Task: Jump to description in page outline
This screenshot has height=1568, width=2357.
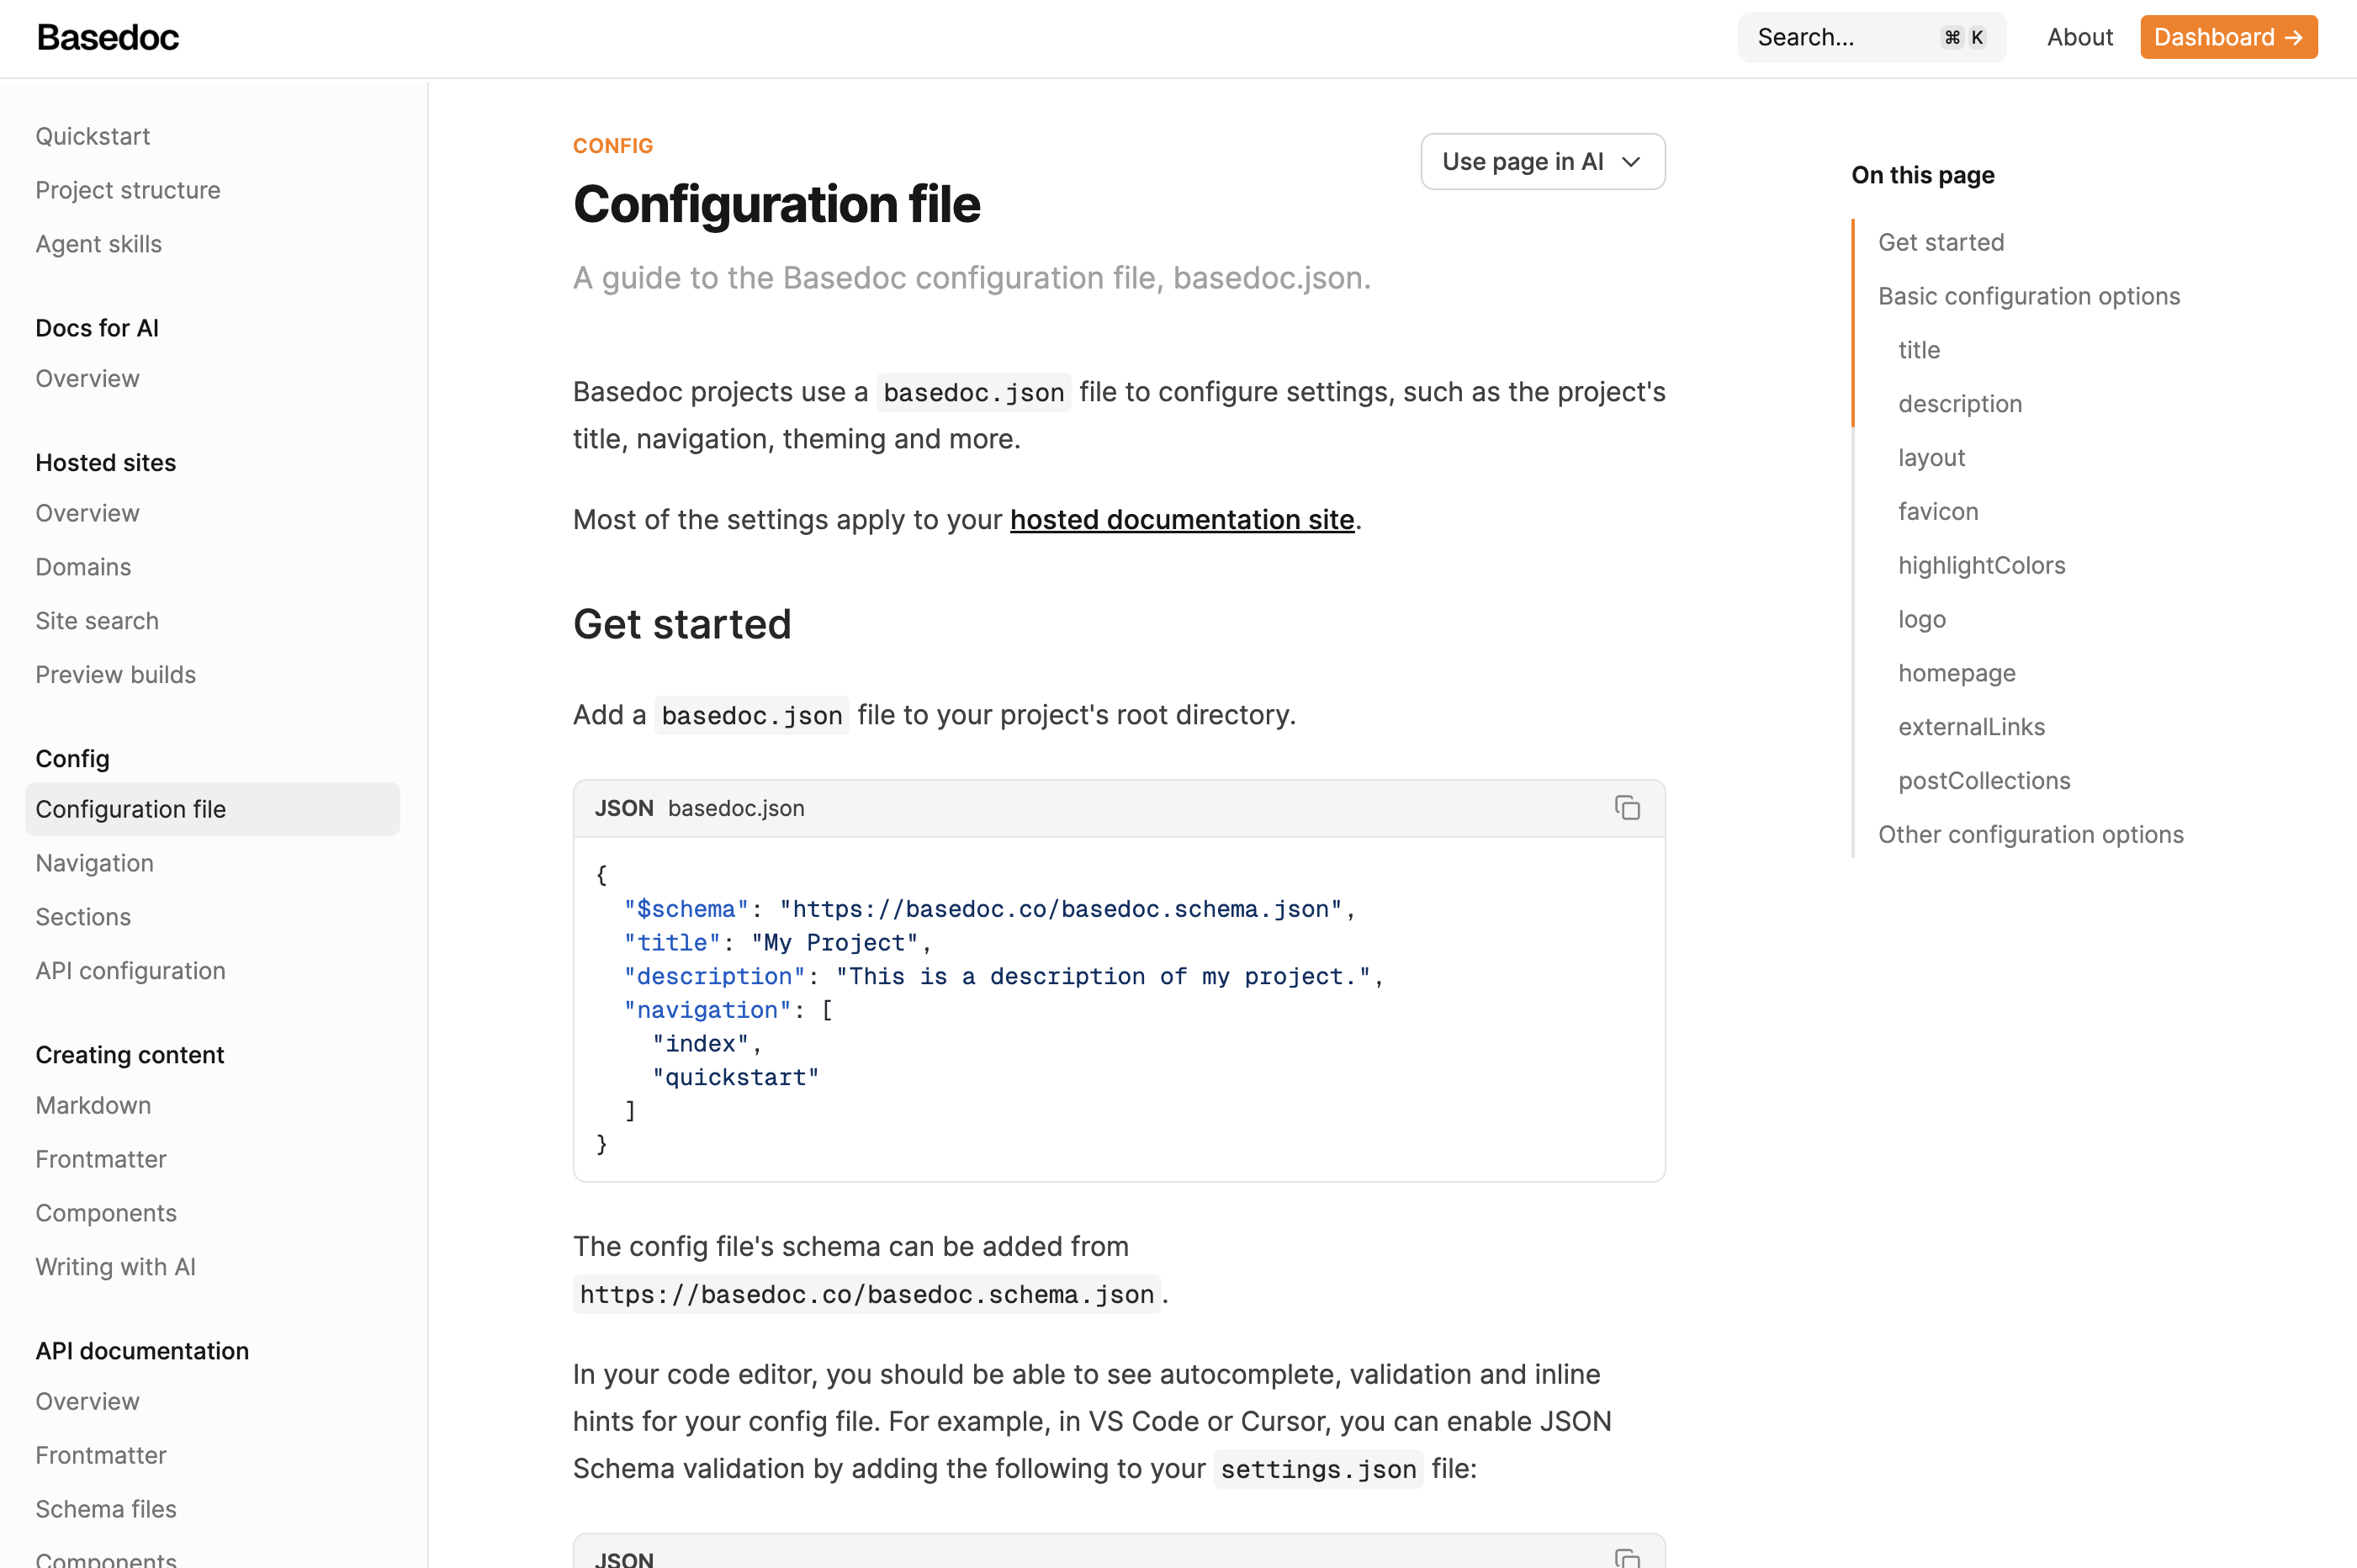Action: (x=1960, y=404)
